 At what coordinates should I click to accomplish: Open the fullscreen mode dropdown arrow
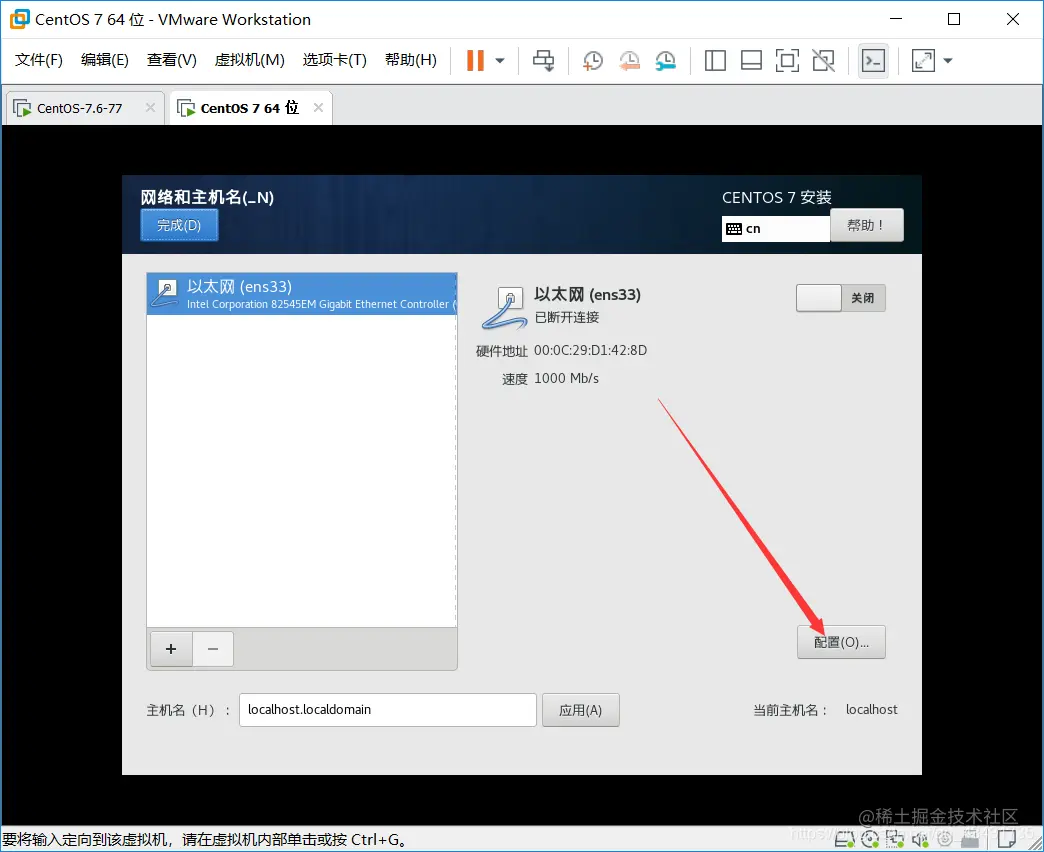[946, 60]
